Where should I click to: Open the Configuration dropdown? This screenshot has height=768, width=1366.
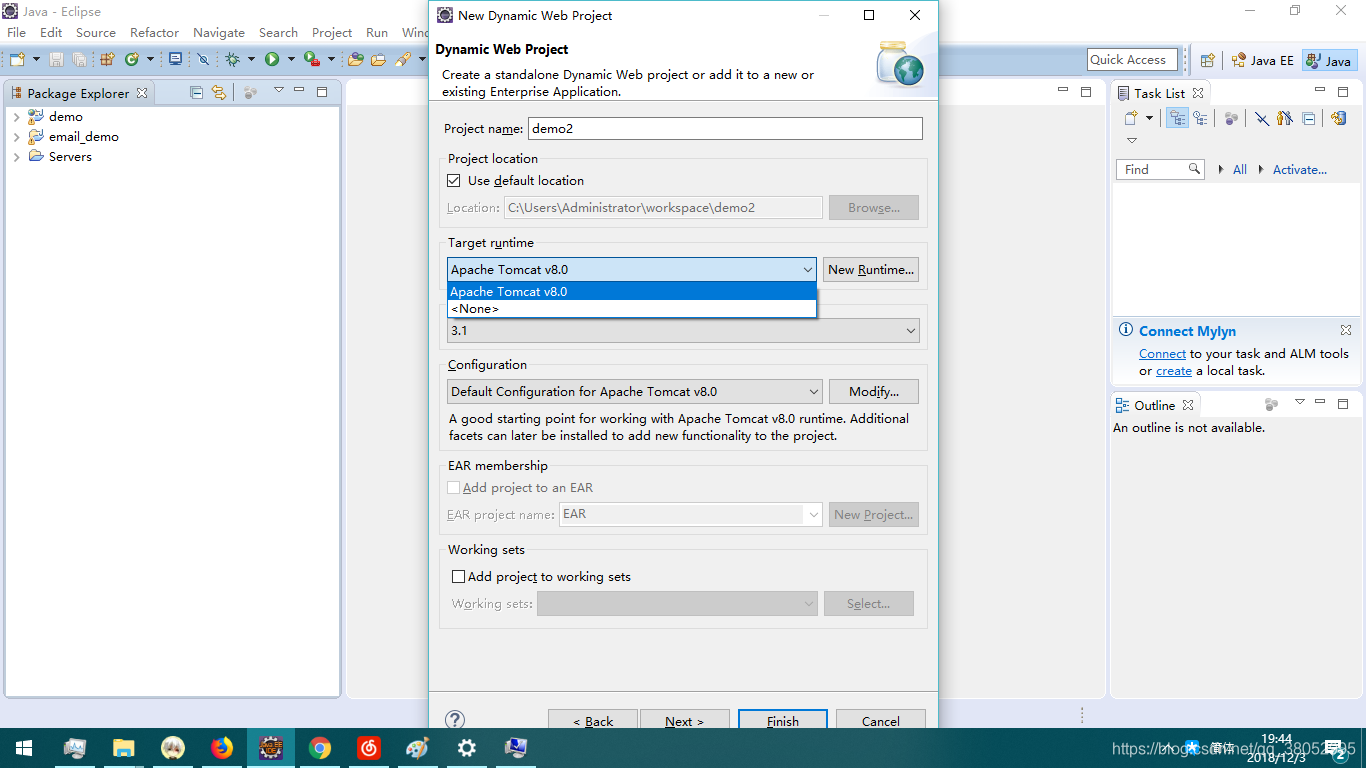point(812,391)
